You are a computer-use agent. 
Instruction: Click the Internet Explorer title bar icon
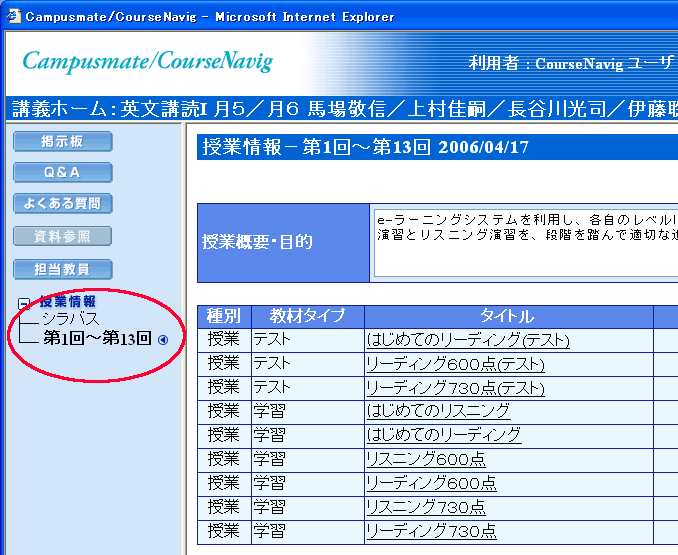click(x=13, y=16)
